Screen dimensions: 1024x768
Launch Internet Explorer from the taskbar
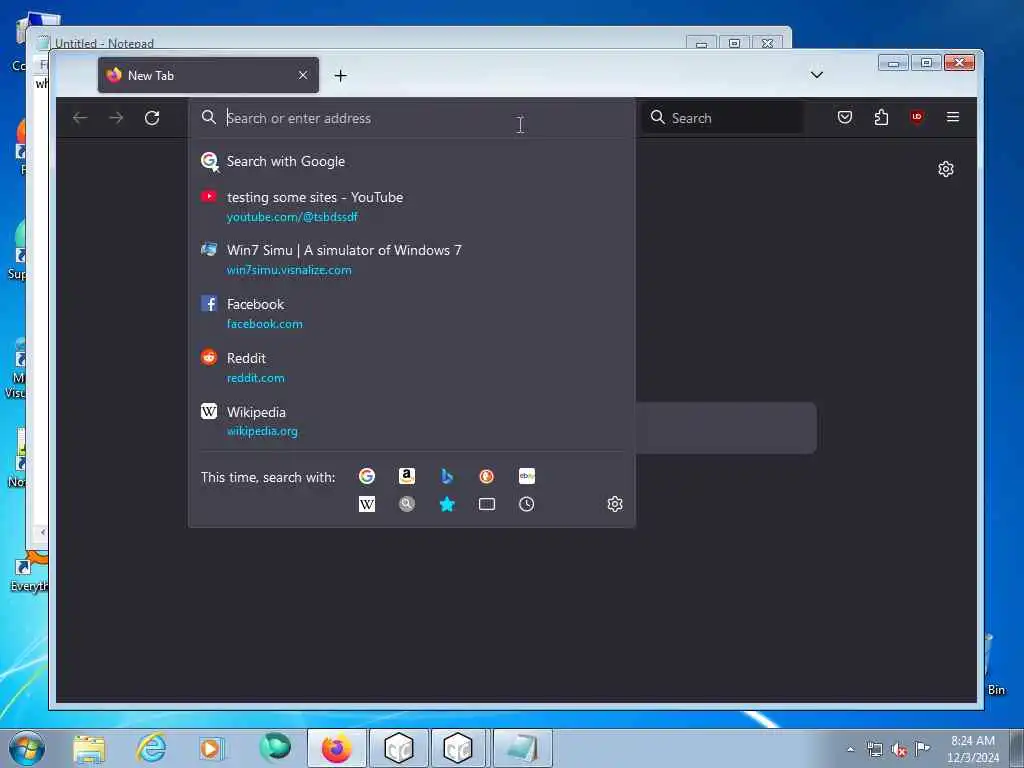(151, 748)
